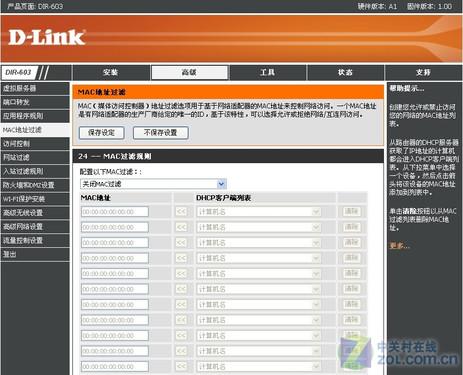Switch to the 安装 tab
The height and width of the screenshot is (375, 463).
(x=111, y=72)
